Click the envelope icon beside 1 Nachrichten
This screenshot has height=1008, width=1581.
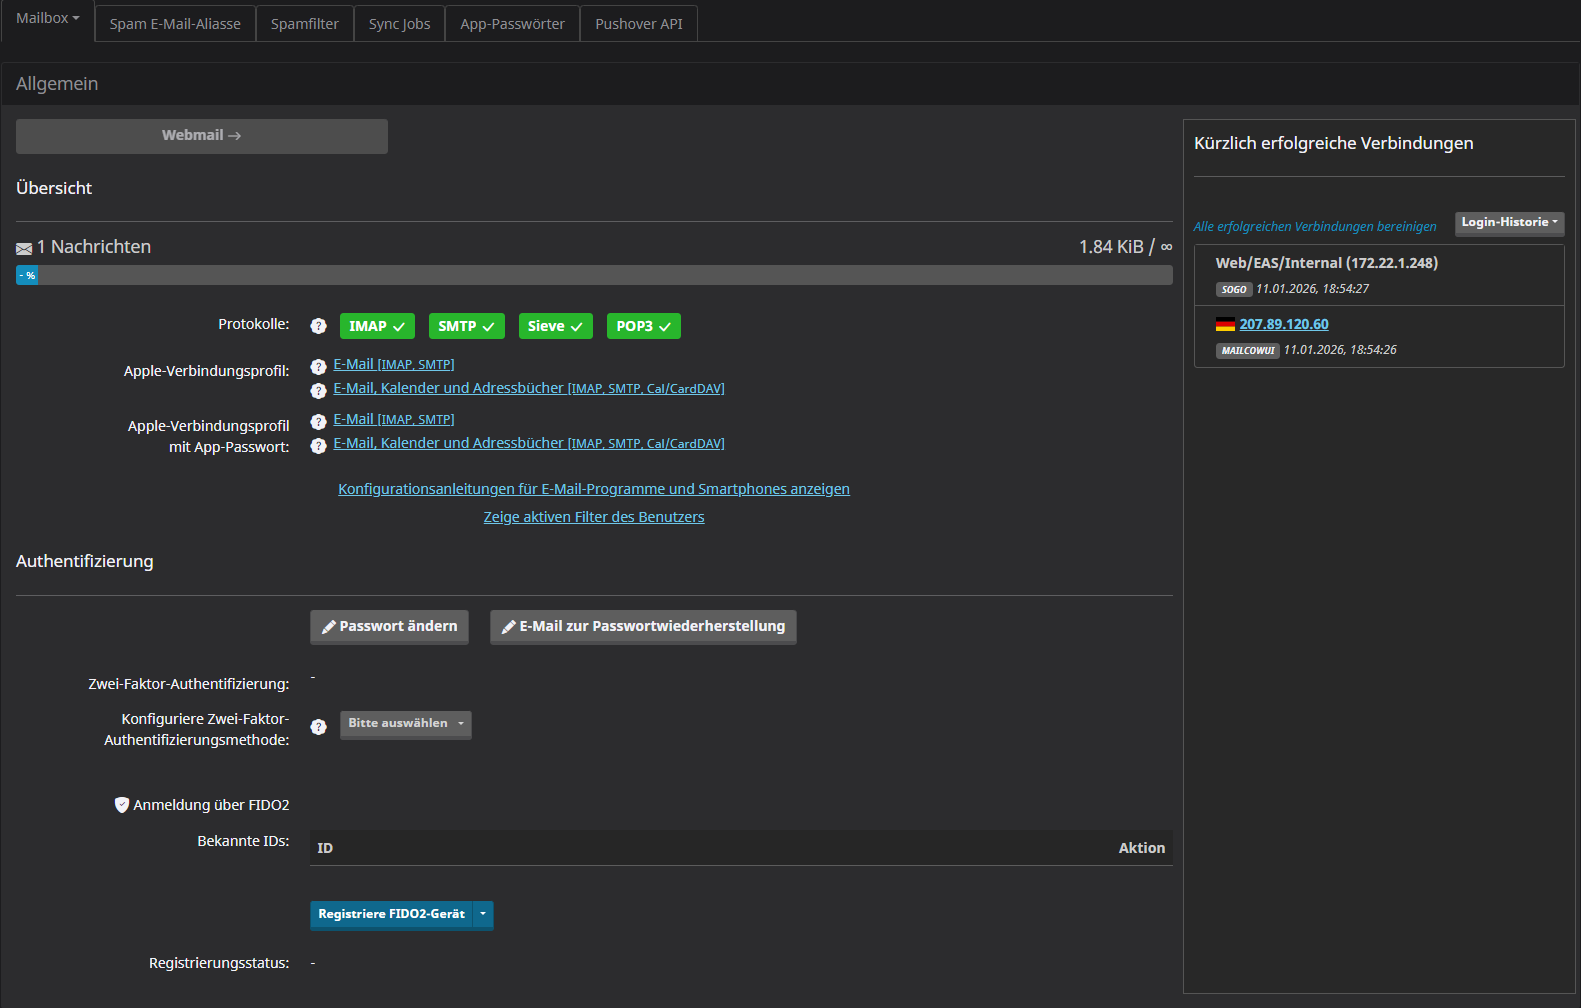(x=24, y=248)
